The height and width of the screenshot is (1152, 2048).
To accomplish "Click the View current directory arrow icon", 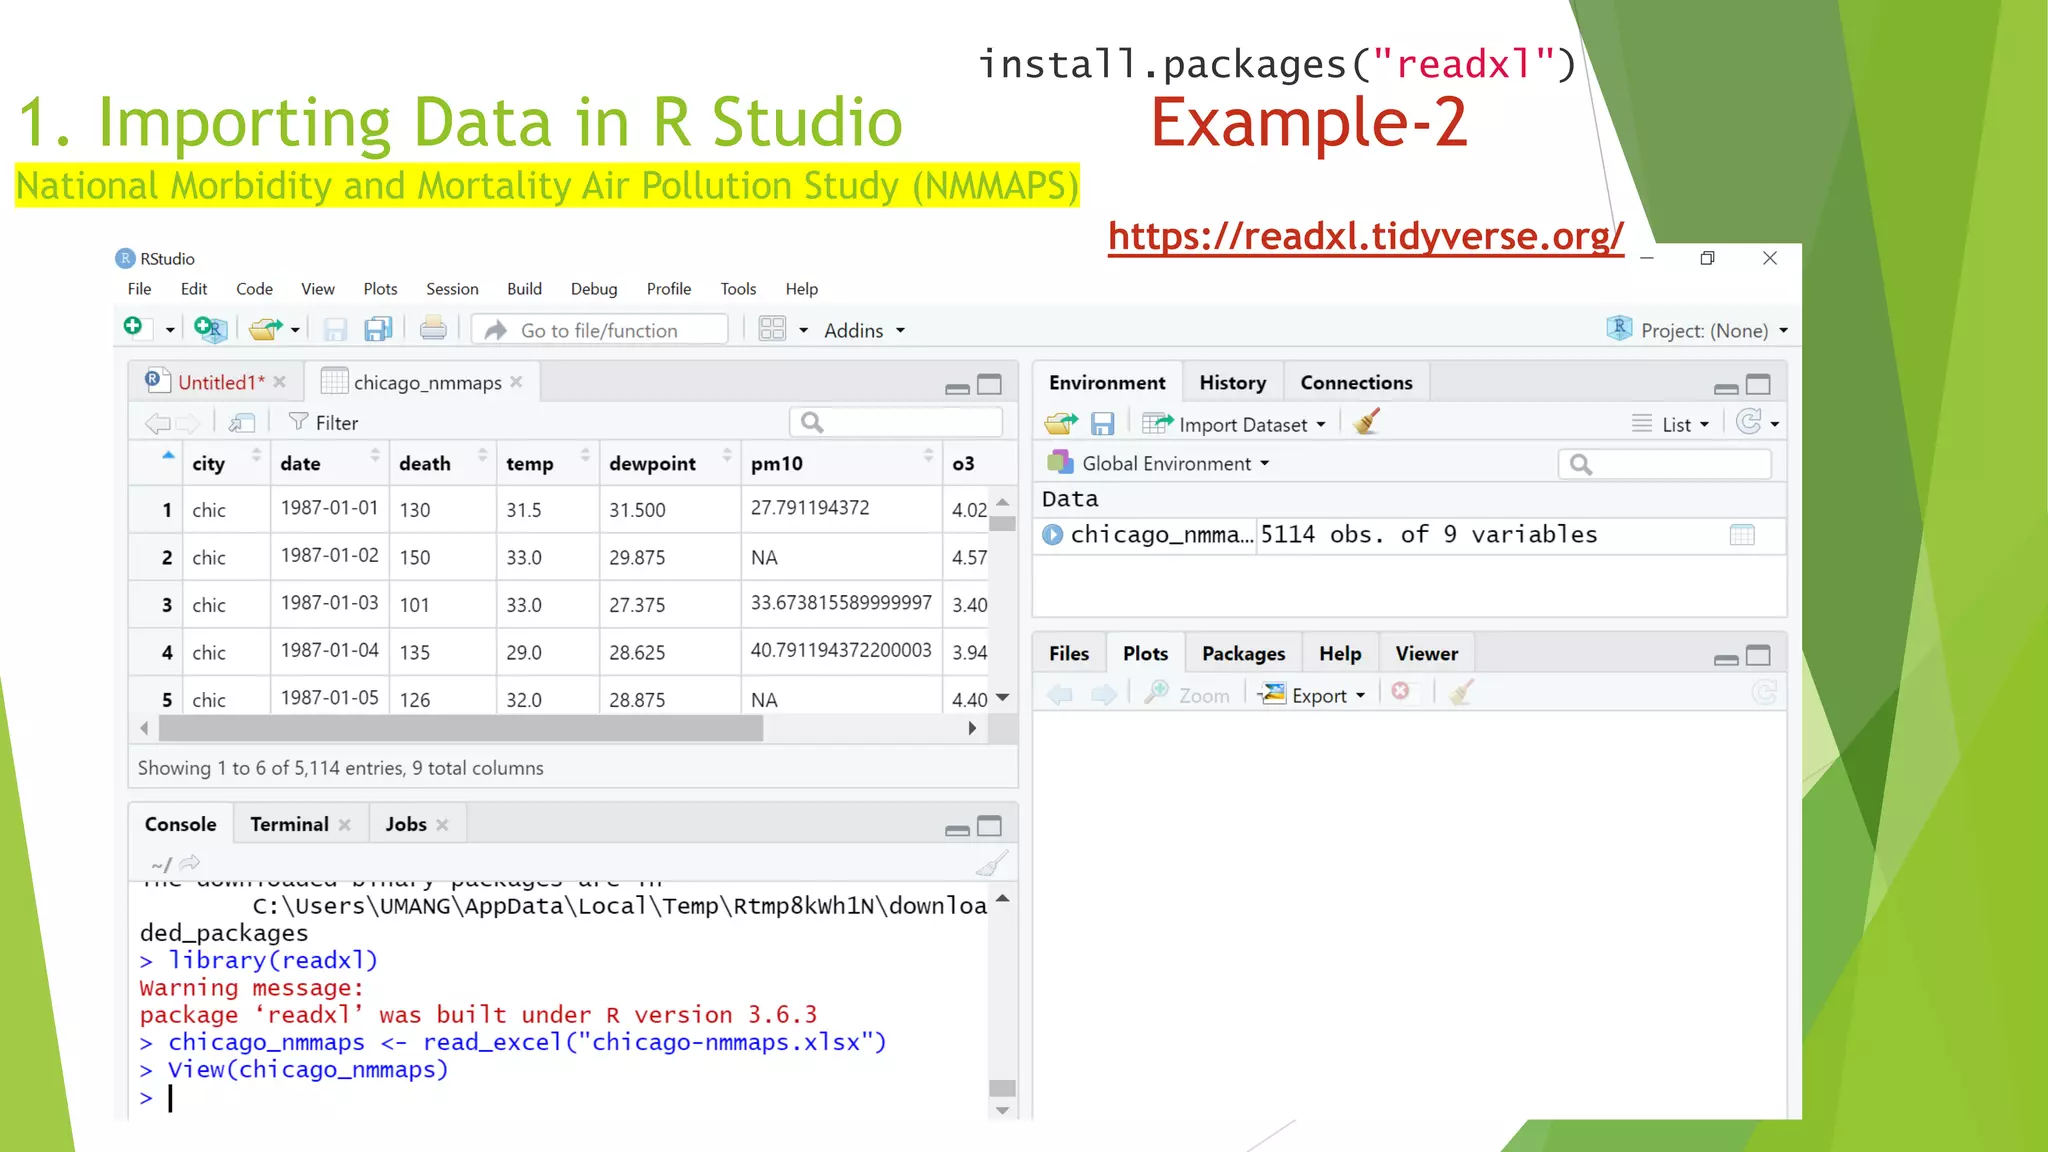I will pyautogui.click(x=190, y=863).
